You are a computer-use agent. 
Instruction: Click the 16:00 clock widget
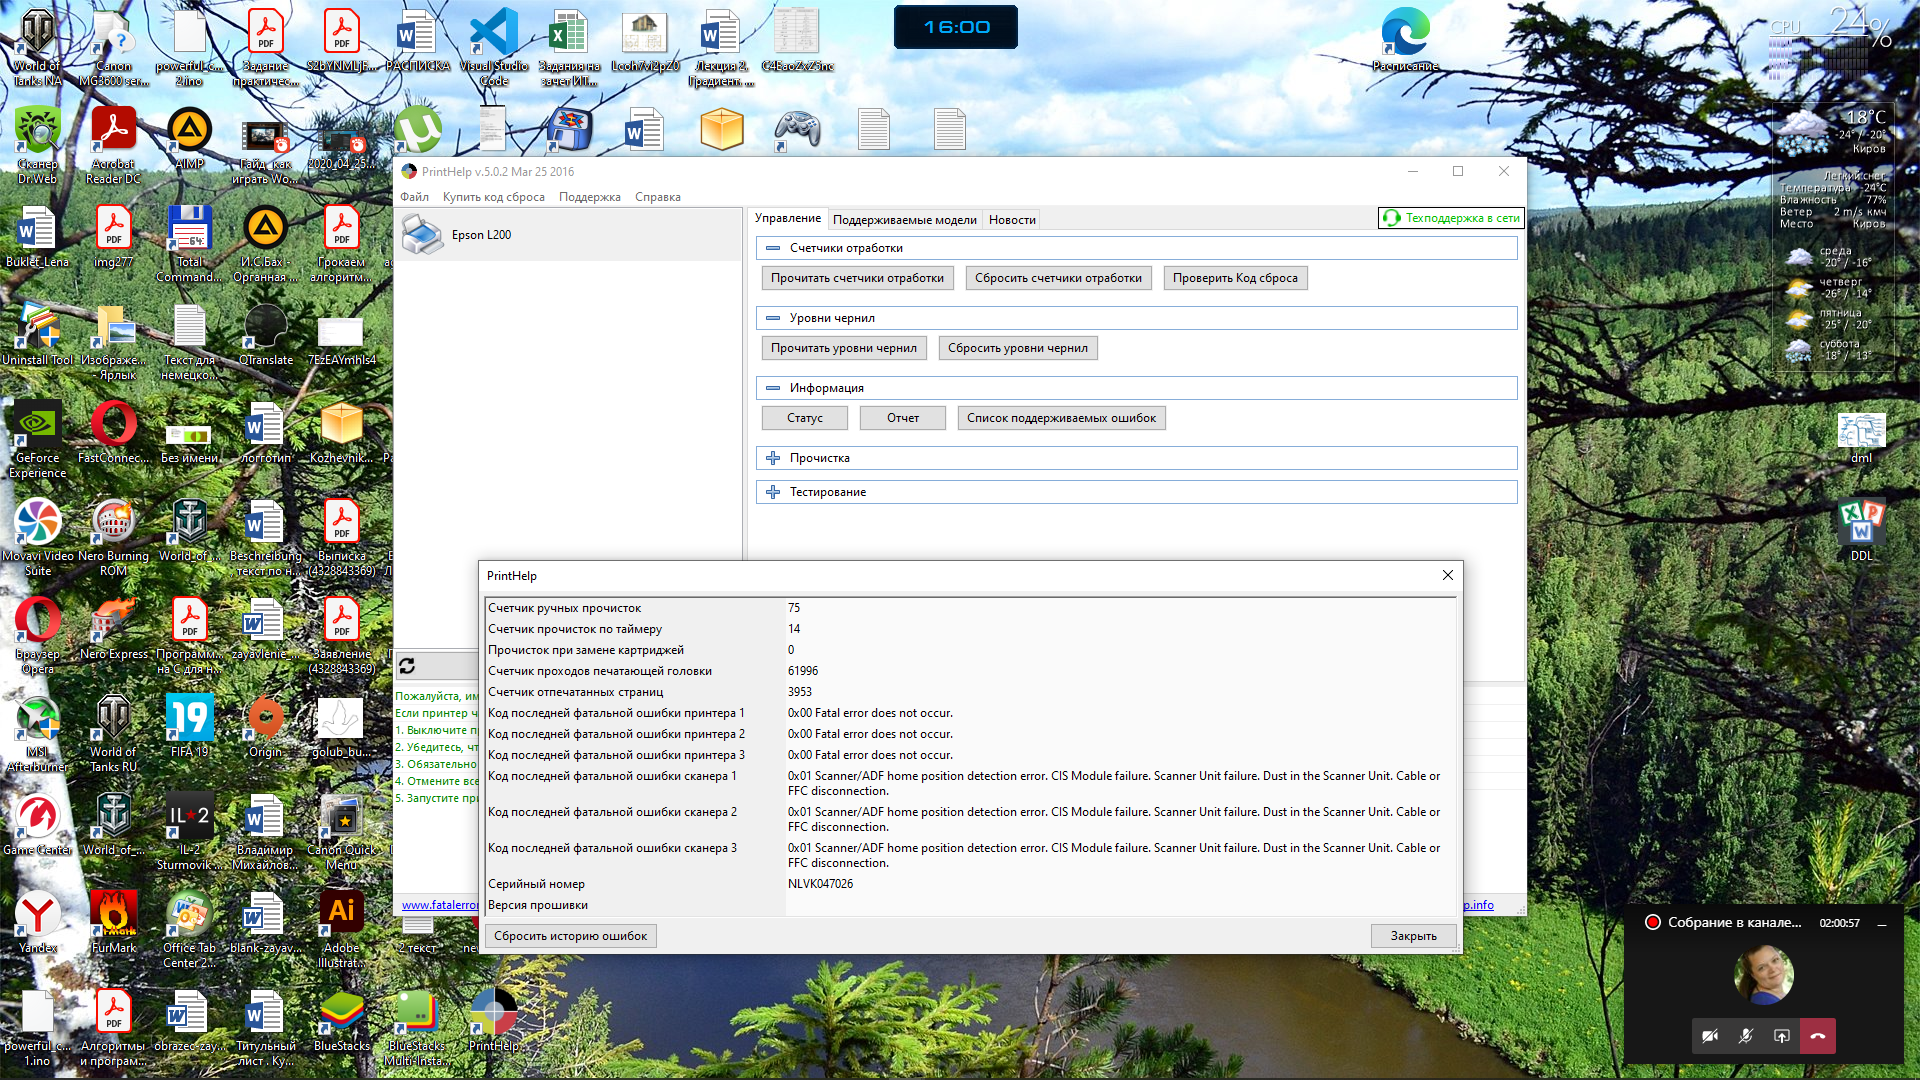click(956, 27)
